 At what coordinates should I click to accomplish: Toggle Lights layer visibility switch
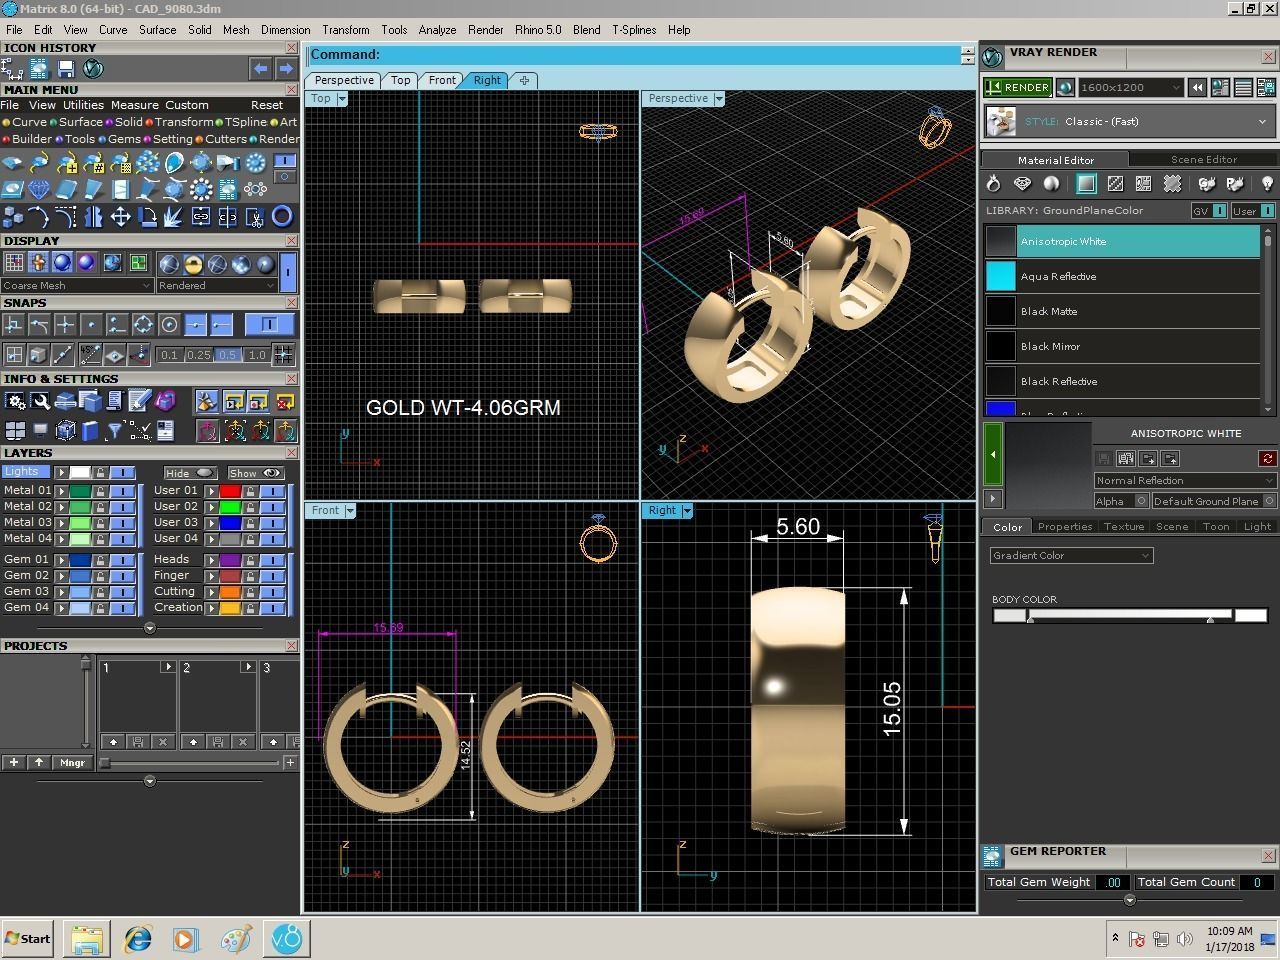point(121,472)
